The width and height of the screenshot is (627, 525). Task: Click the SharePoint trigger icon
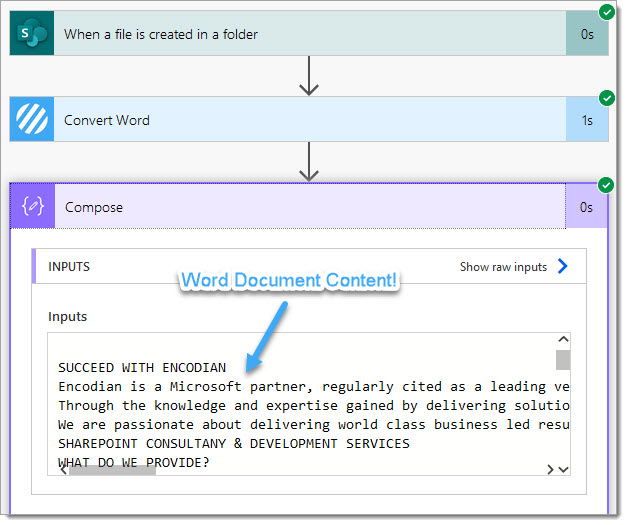coord(32,33)
